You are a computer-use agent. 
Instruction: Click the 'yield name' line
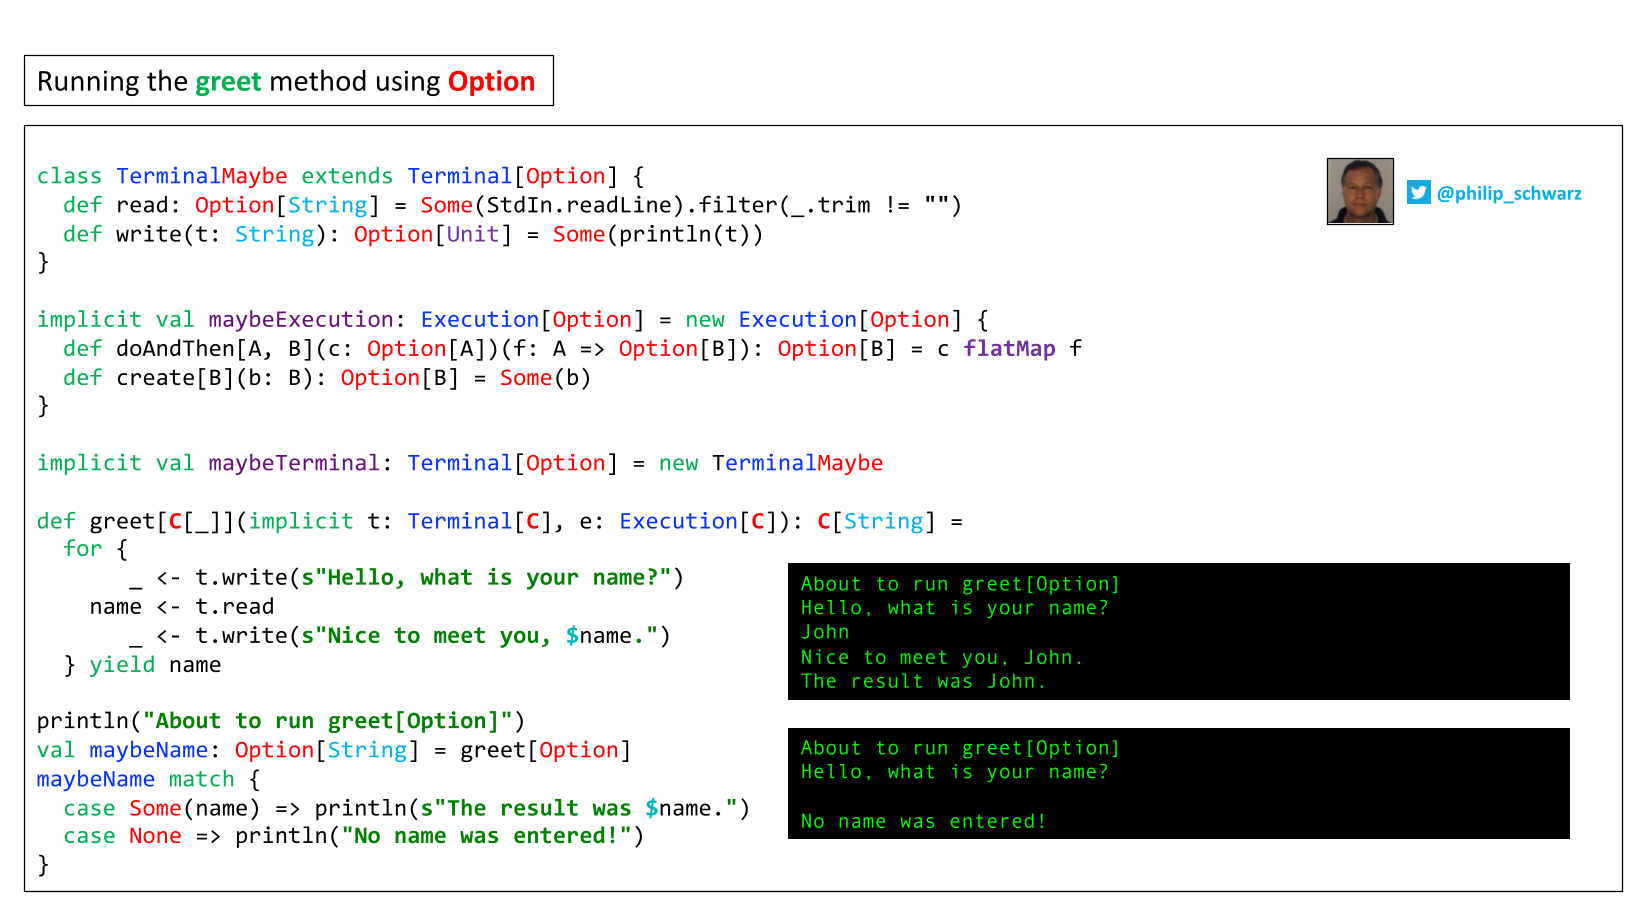point(143,665)
